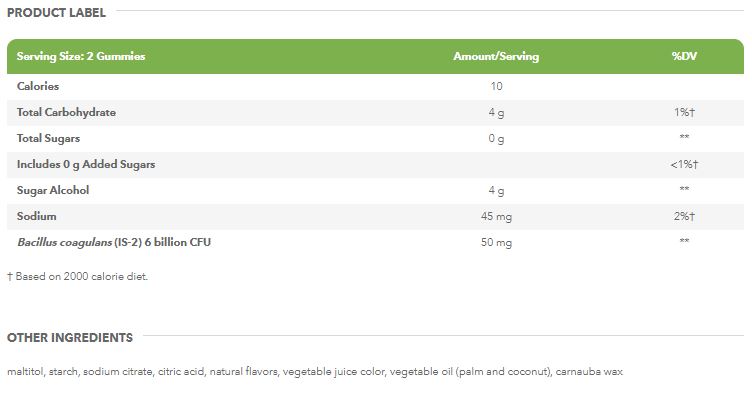Click the Based on 2000 calorie diet footnote

click(x=77, y=277)
